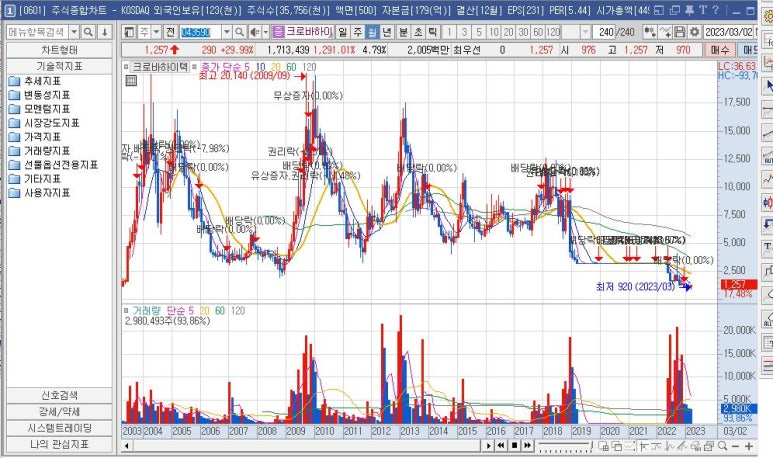Expand the 시장강도지표 folder
Viewport: 773px width, 458px height.
click(44, 123)
